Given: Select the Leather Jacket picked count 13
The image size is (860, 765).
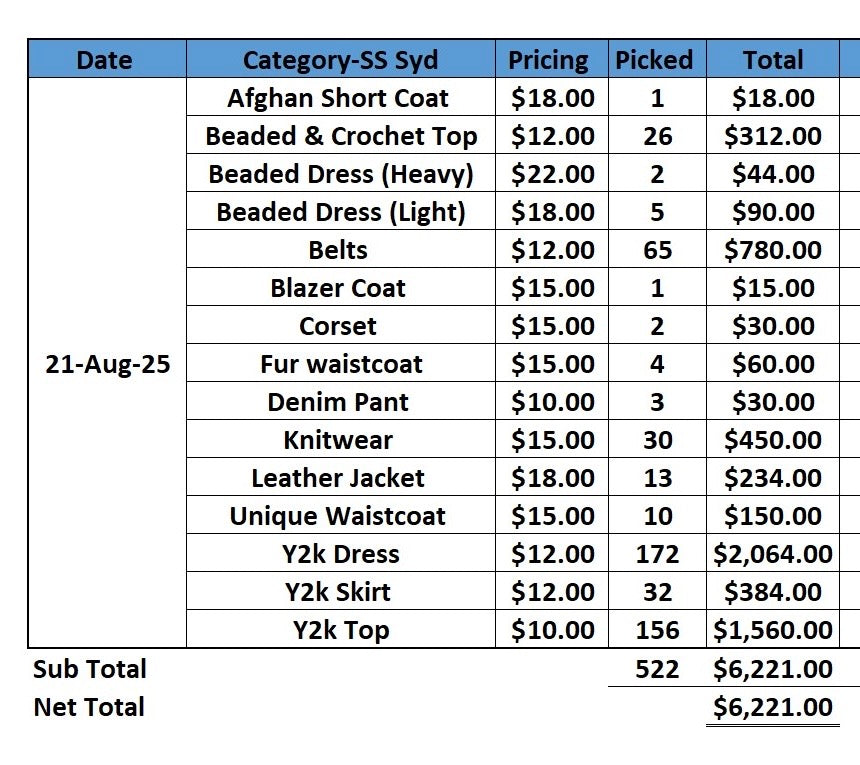Looking at the screenshot, I should point(657,477).
